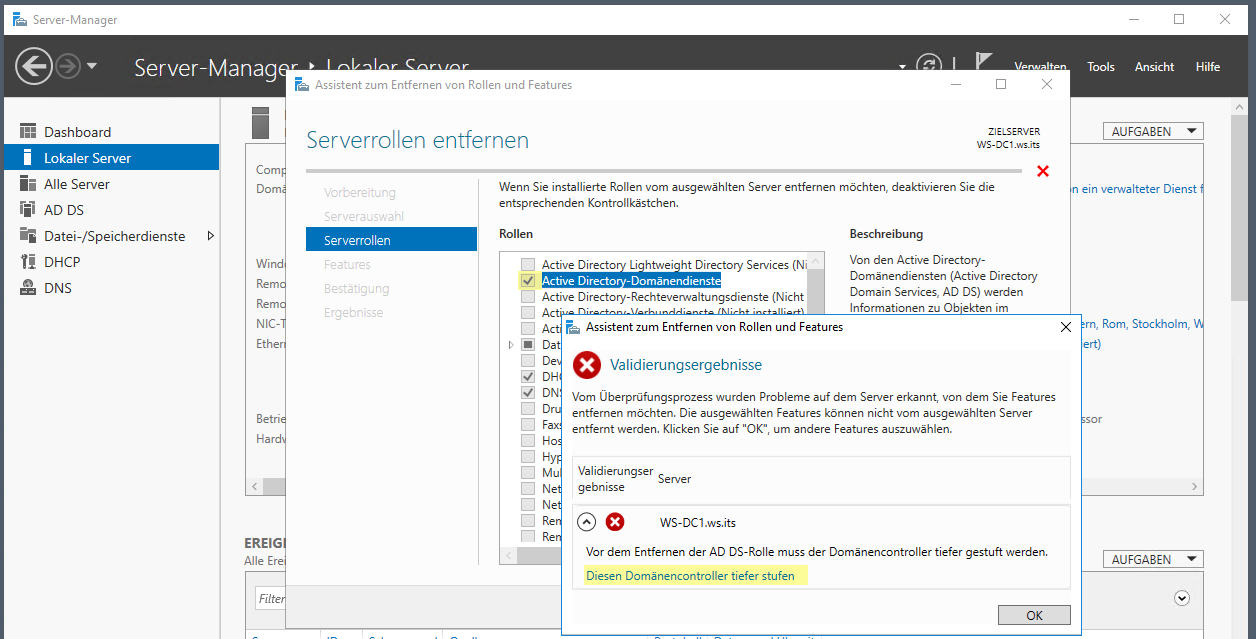The height and width of the screenshot is (639, 1256).
Task: Toggle the Active Directory-Verbunddienste checkbox
Action: point(528,313)
